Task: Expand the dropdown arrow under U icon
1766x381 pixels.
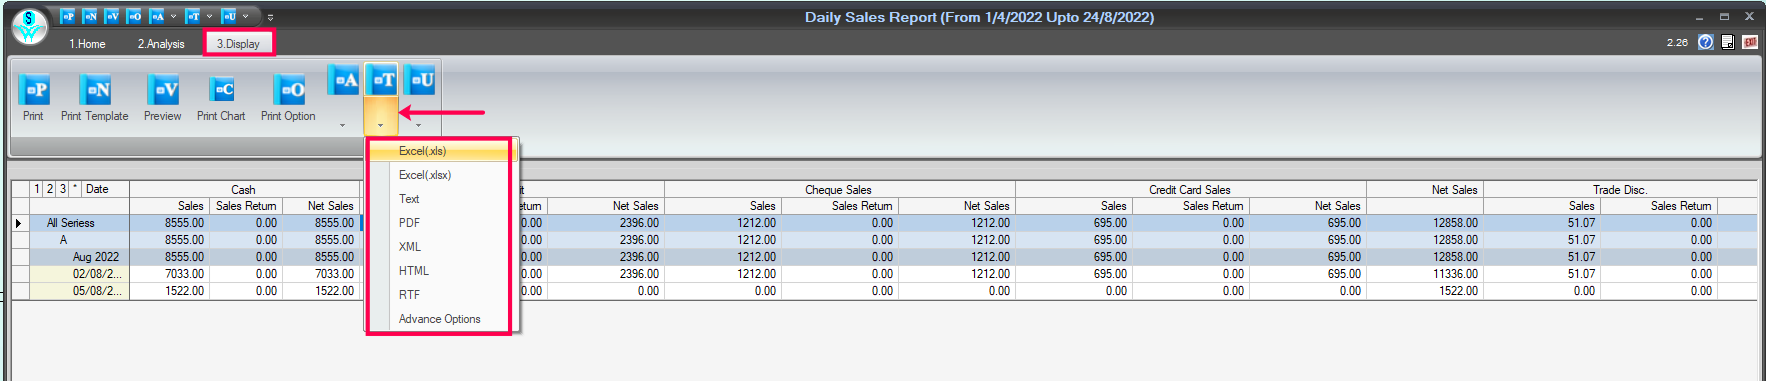Action: pos(418,126)
